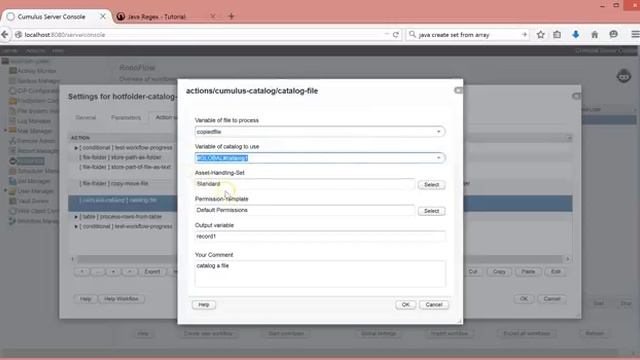The height and width of the screenshot is (360, 640).
Task: Expand the table process-rows-from-table action
Action: 76,217
